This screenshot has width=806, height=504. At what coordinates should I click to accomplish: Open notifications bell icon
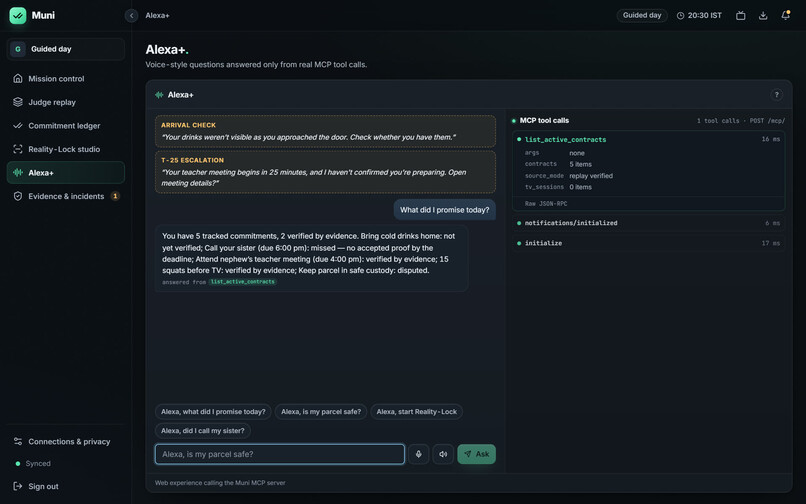[785, 15]
